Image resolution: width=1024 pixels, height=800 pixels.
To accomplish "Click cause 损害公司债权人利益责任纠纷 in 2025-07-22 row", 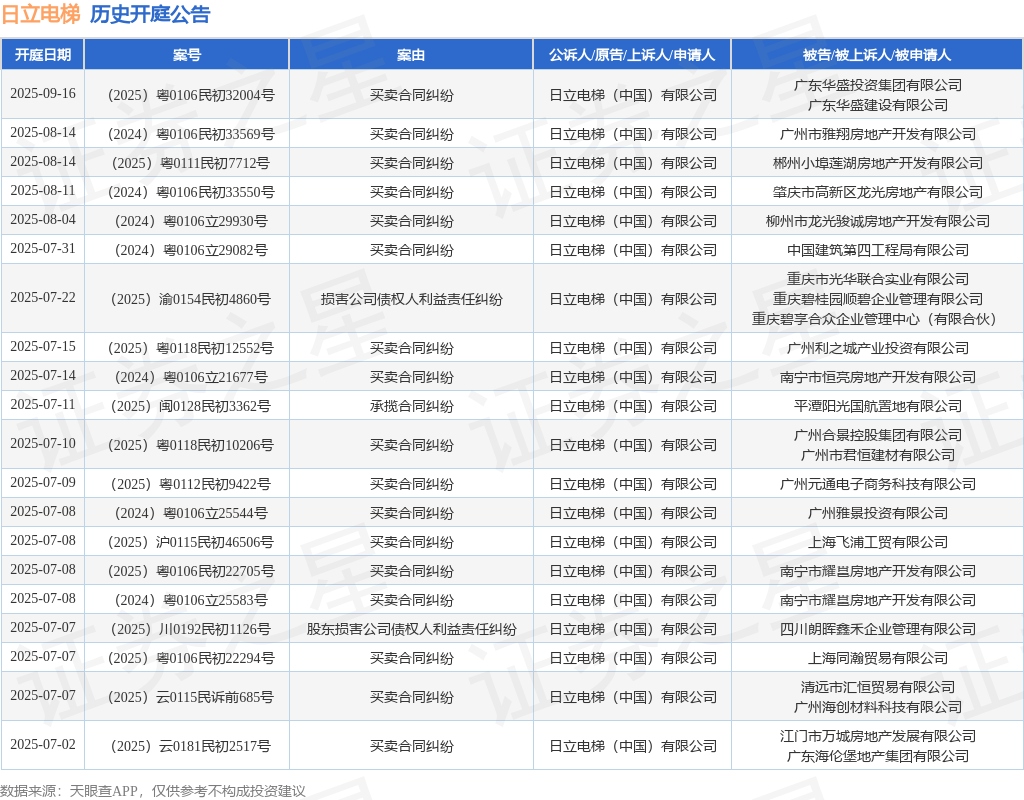I will point(411,299).
